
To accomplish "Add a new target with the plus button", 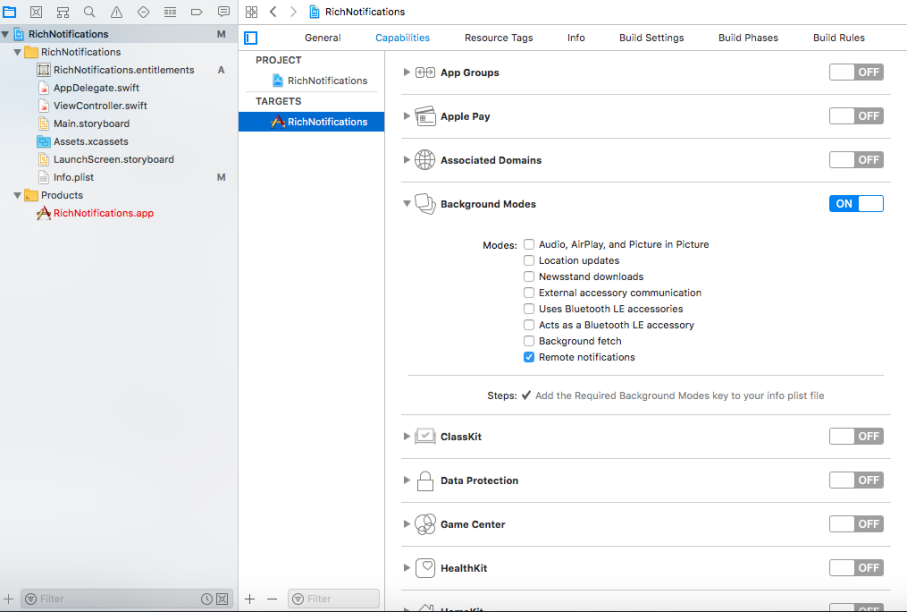I will point(250,599).
